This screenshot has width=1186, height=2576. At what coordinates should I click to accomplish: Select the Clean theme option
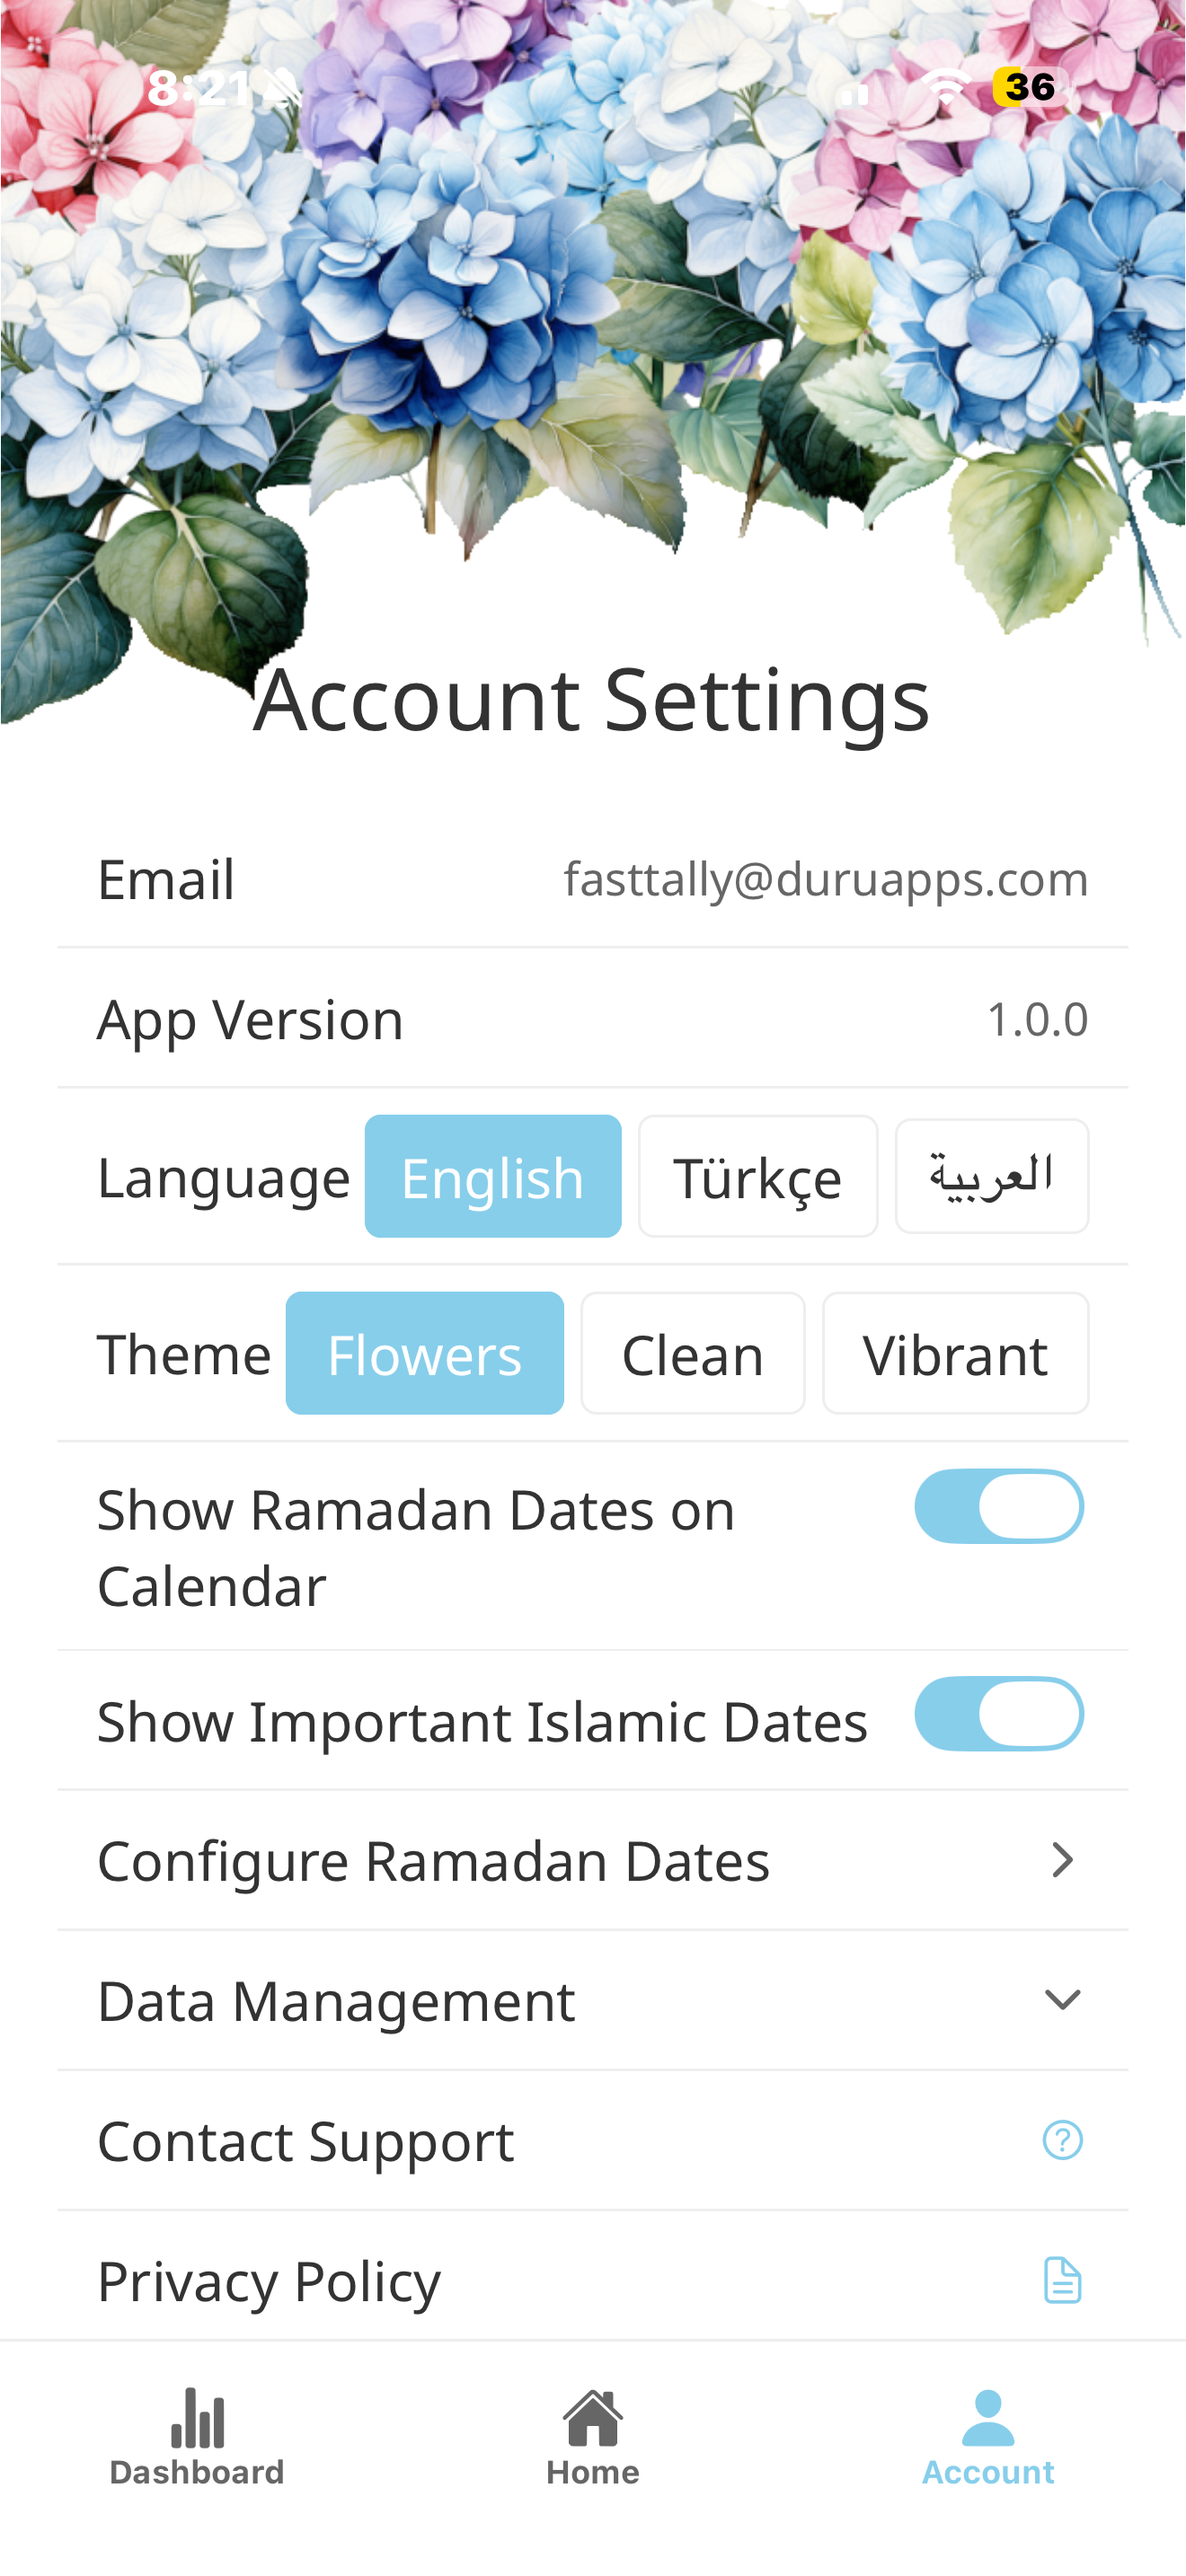point(692,1354)
